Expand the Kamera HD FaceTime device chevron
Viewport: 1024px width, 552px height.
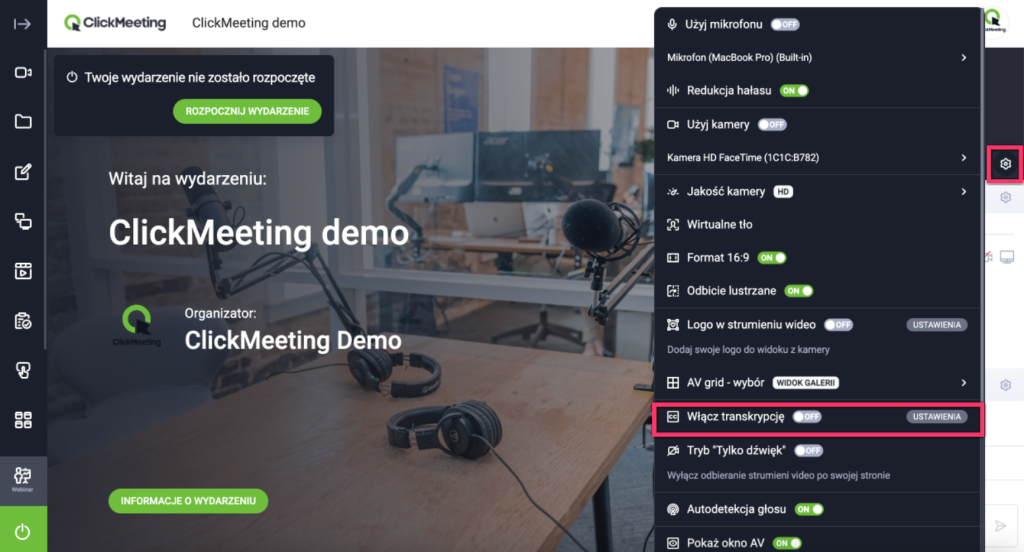964,157
